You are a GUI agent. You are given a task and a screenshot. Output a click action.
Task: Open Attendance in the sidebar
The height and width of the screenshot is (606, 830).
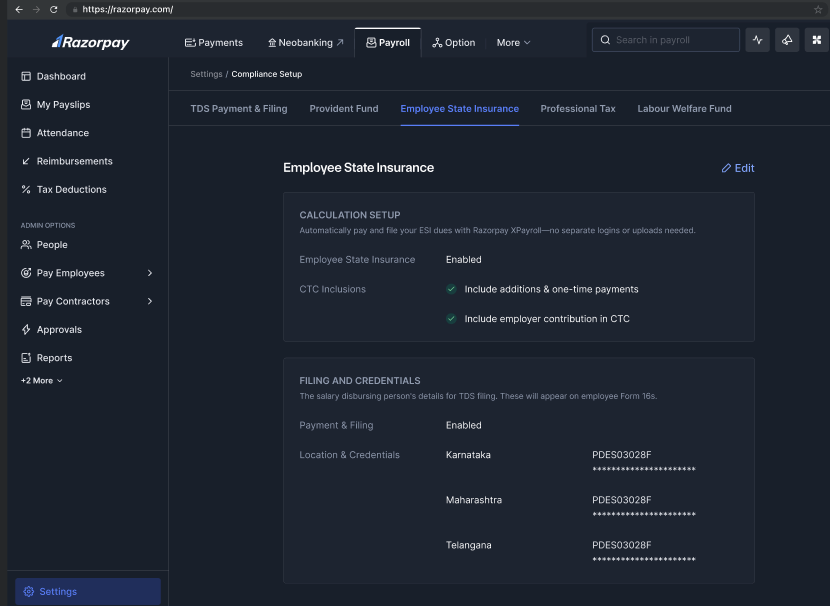coord(62,133)
